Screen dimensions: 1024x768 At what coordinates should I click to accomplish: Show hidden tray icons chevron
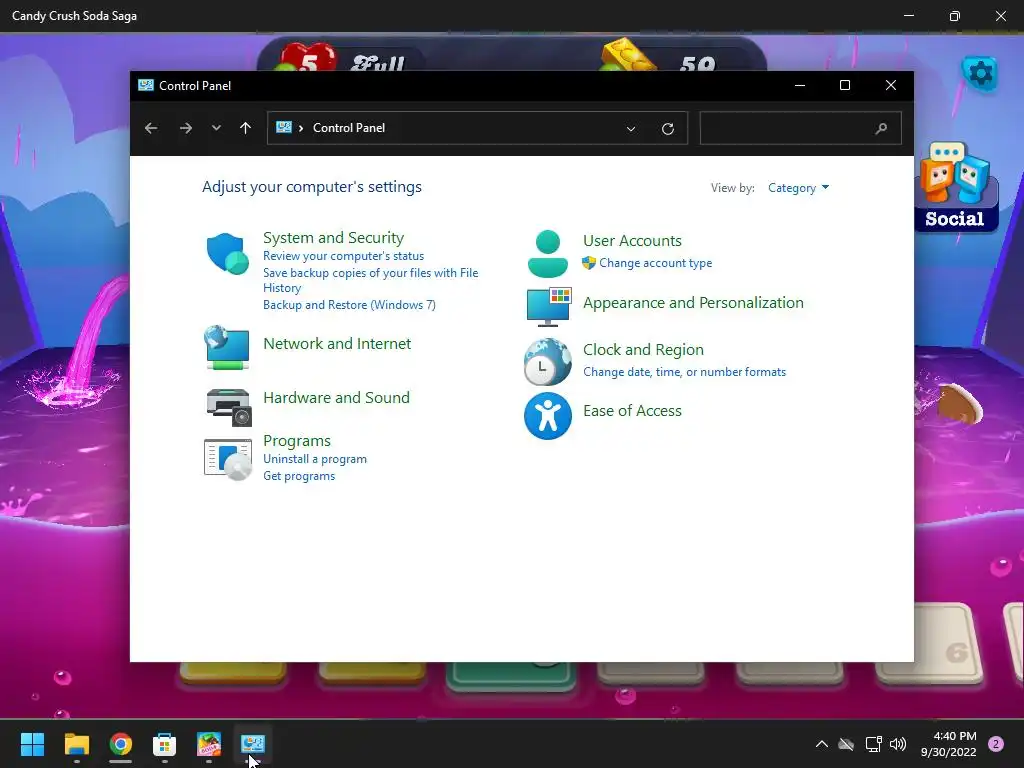pyautogui.click(x=822, y=744)
